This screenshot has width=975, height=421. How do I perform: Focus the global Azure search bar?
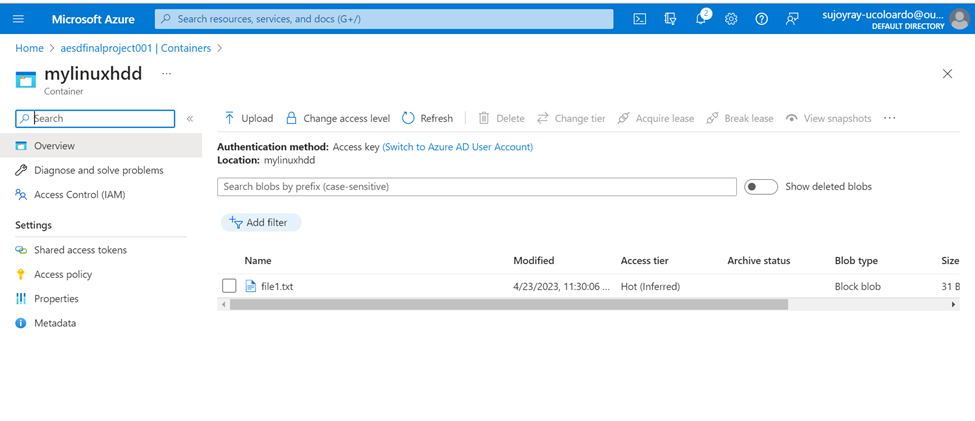tap(384, 19)
